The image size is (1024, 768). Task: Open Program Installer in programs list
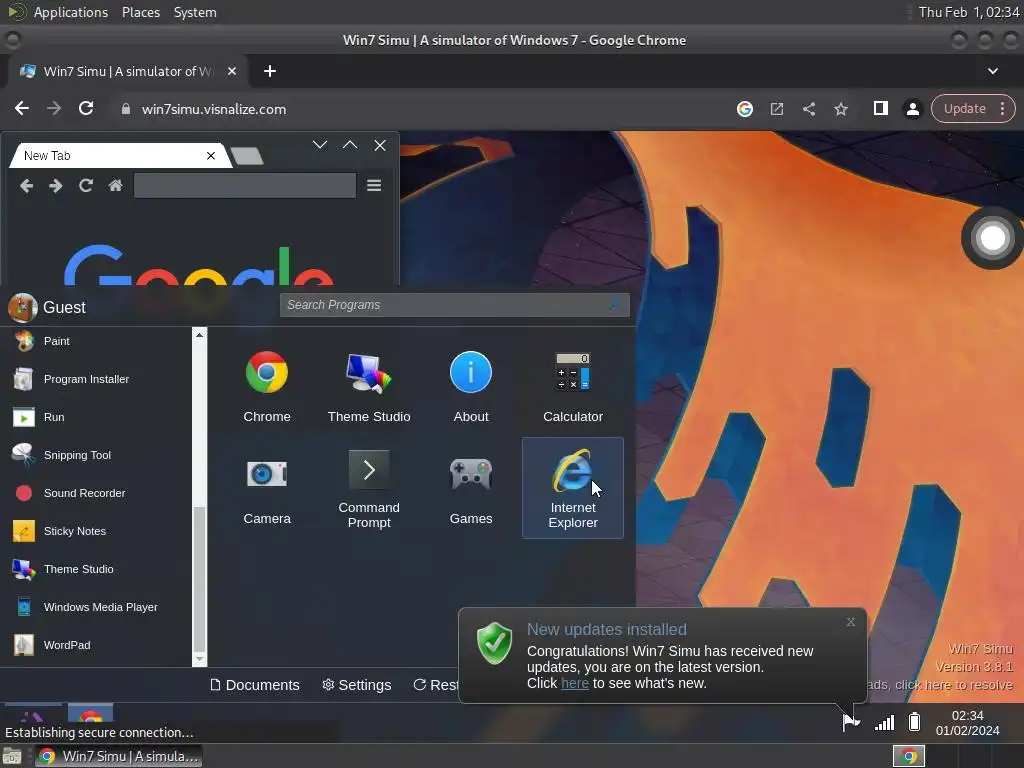pyautogui.click(x=98, y=379)
